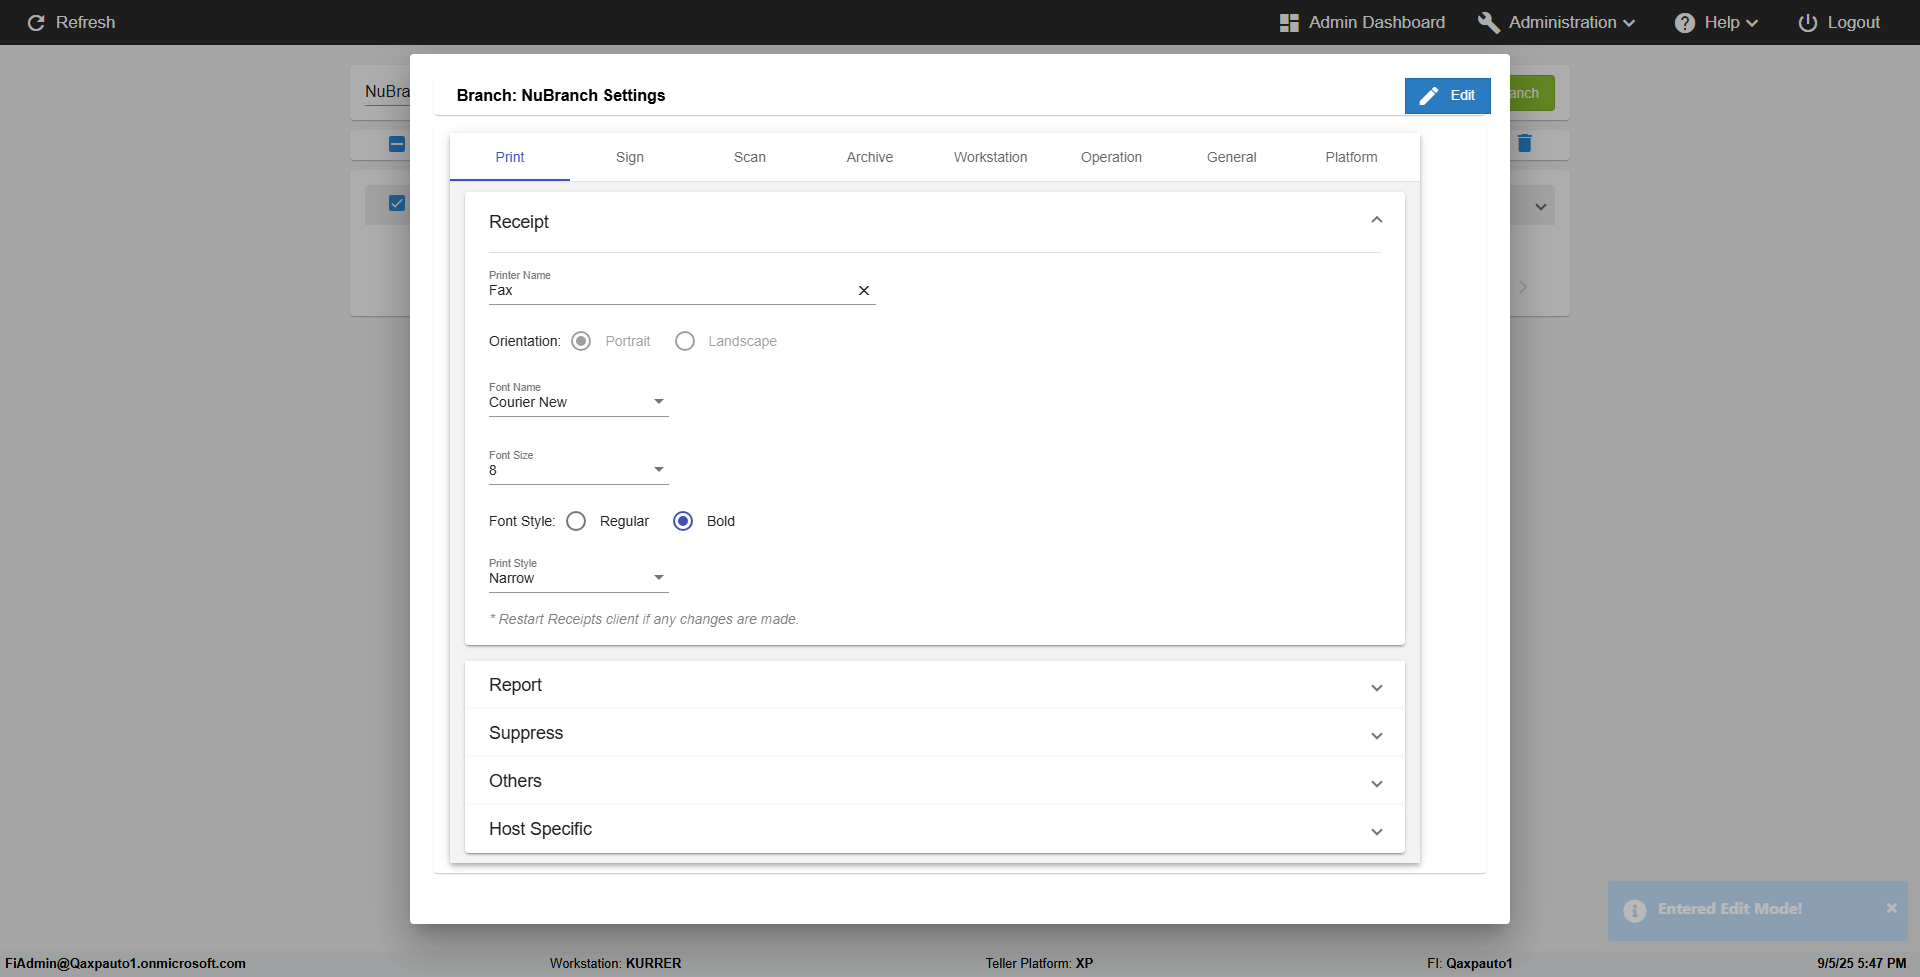
Task: Clear the Printer Name field with X icon
Action: pos(864,291)
